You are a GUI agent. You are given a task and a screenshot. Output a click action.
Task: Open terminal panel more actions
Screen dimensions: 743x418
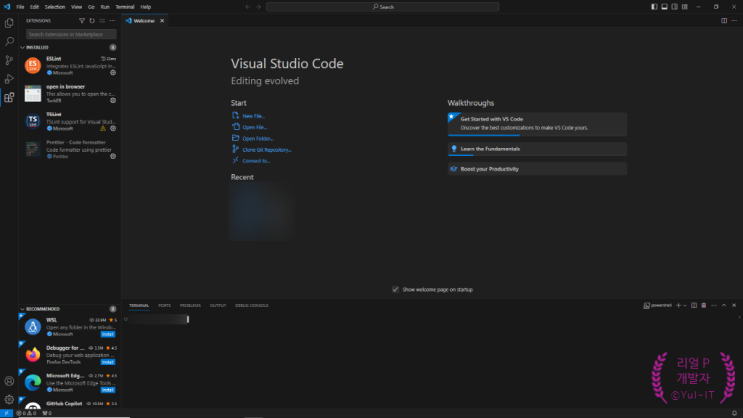pyautogui.click(x=714, y=306)
